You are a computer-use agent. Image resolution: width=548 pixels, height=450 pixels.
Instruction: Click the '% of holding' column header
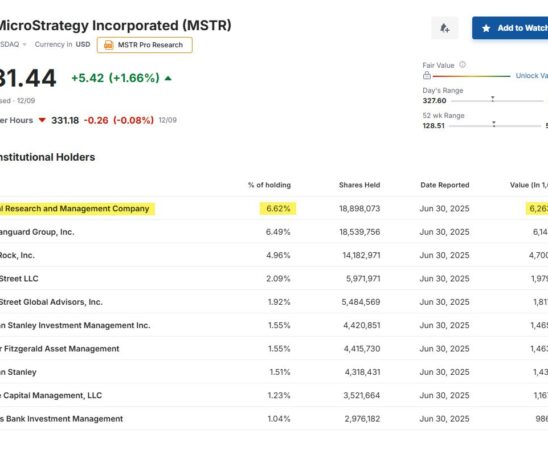pos(269,185)
